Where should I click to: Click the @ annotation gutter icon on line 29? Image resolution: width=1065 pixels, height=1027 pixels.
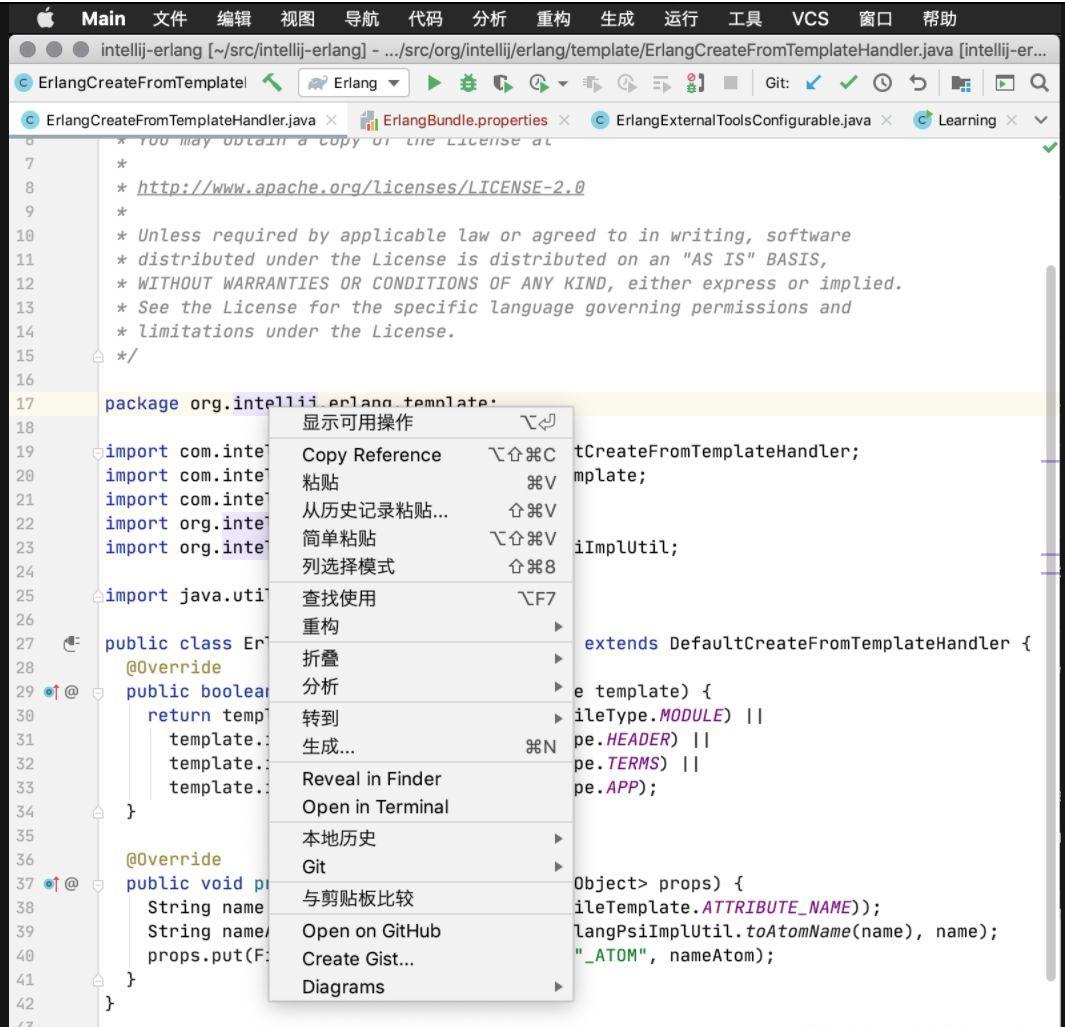point(71,691)
